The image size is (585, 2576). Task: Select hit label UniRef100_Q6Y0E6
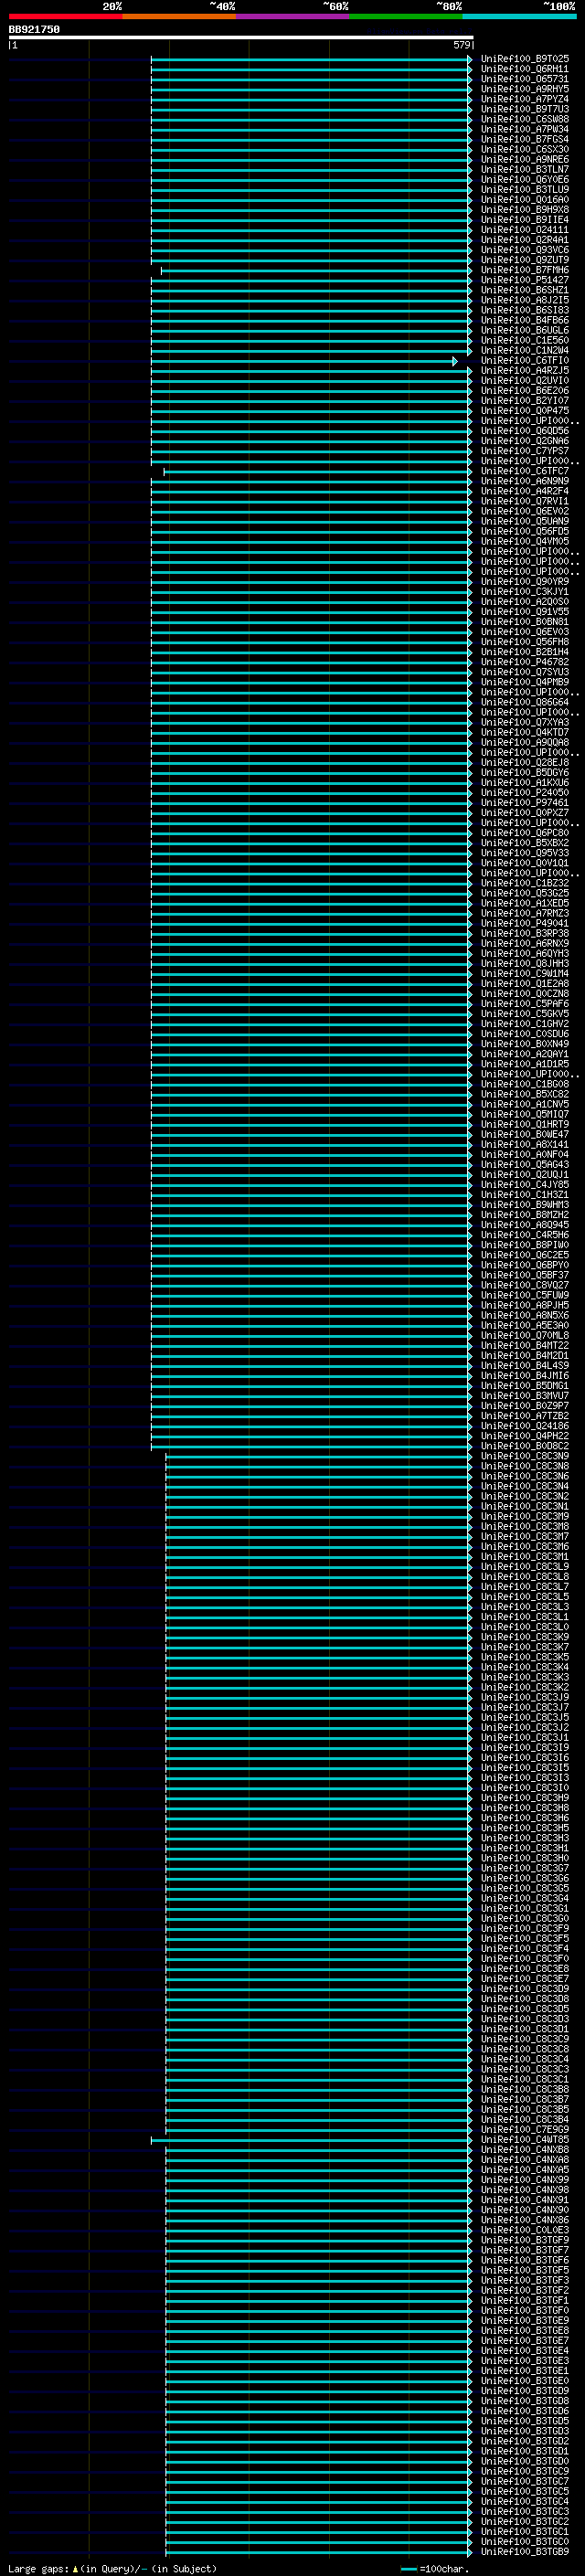point(525,180)
